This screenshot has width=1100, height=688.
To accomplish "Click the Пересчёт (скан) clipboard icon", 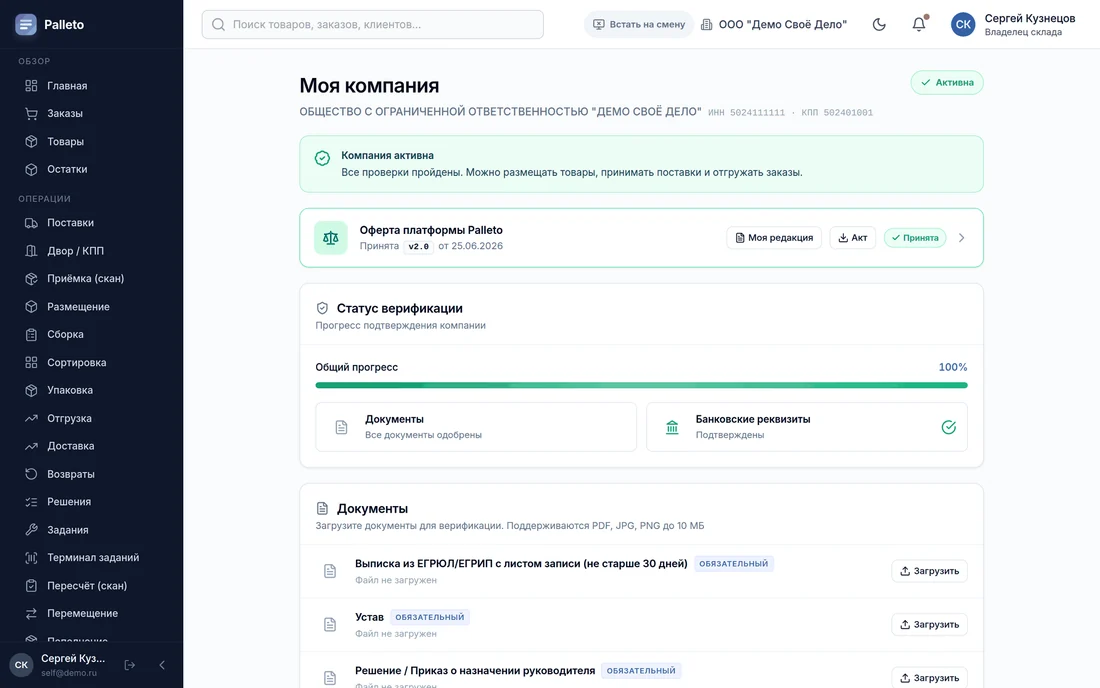I will [x=31, y=586].
